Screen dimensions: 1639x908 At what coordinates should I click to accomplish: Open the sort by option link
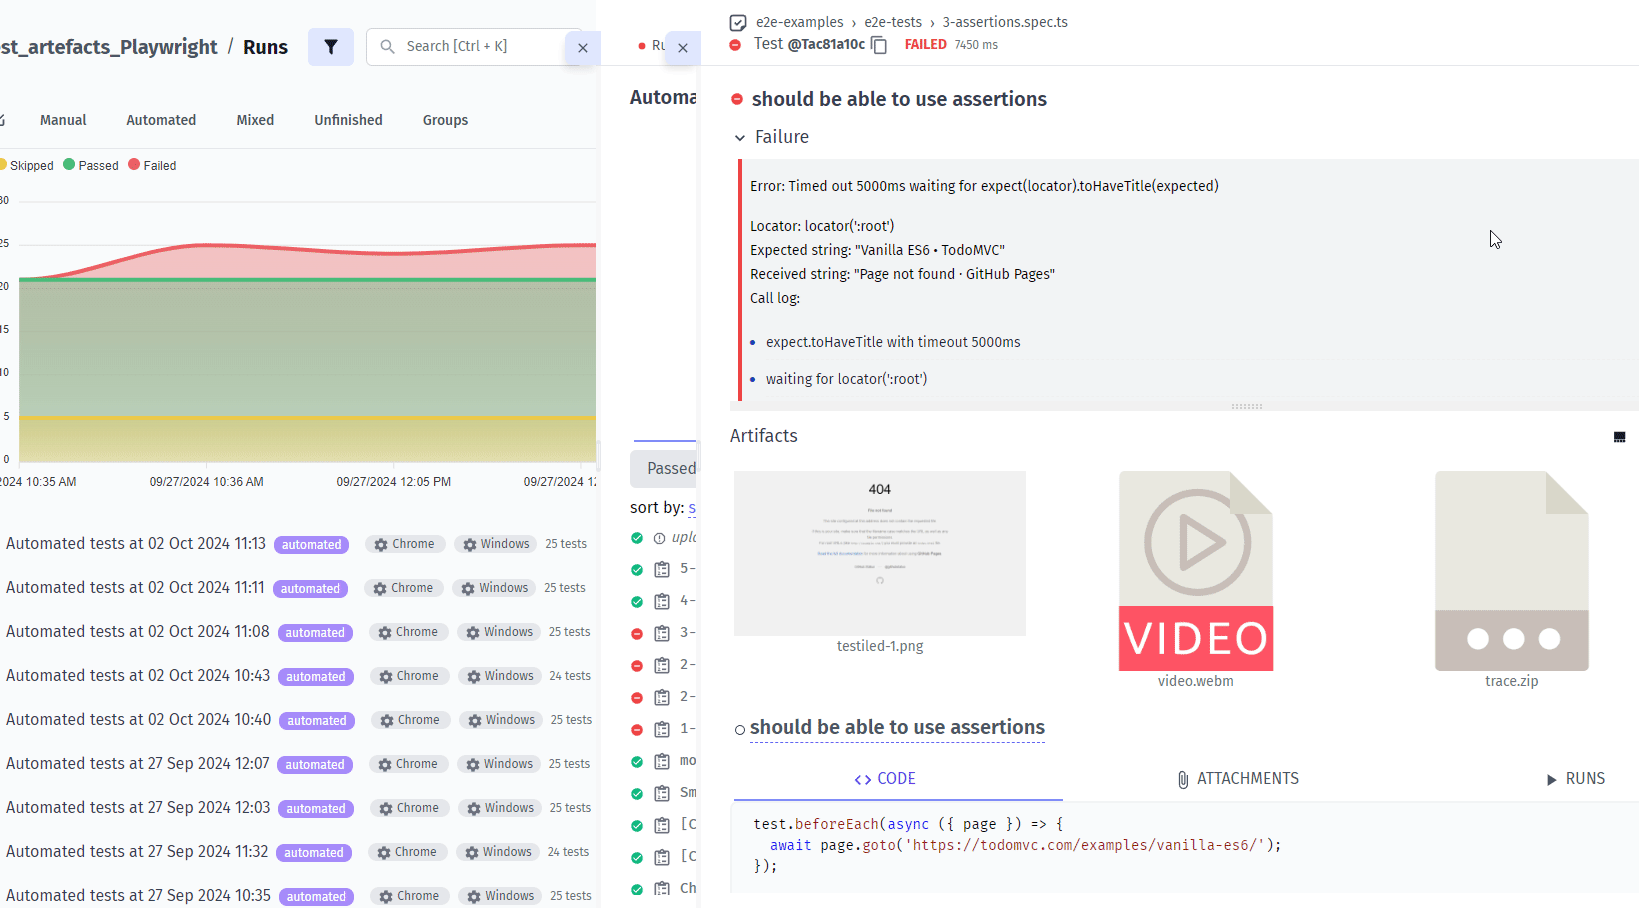(x=691, y=508)
